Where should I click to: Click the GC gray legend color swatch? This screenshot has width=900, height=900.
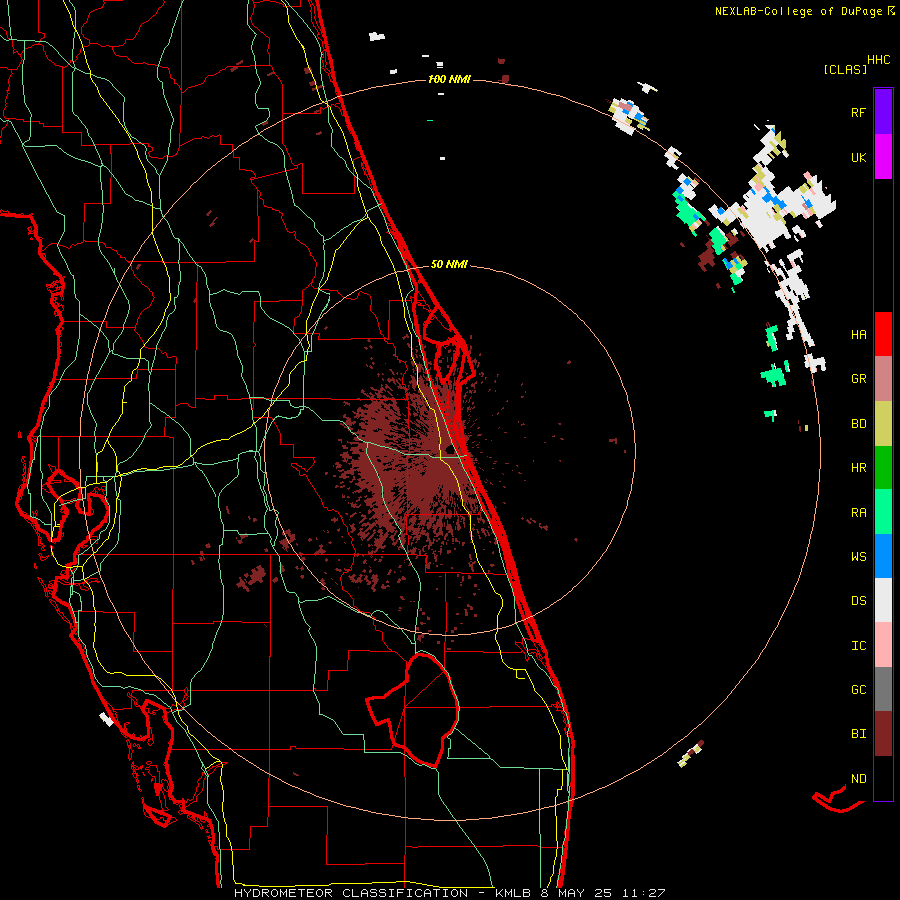click(883, 689)
